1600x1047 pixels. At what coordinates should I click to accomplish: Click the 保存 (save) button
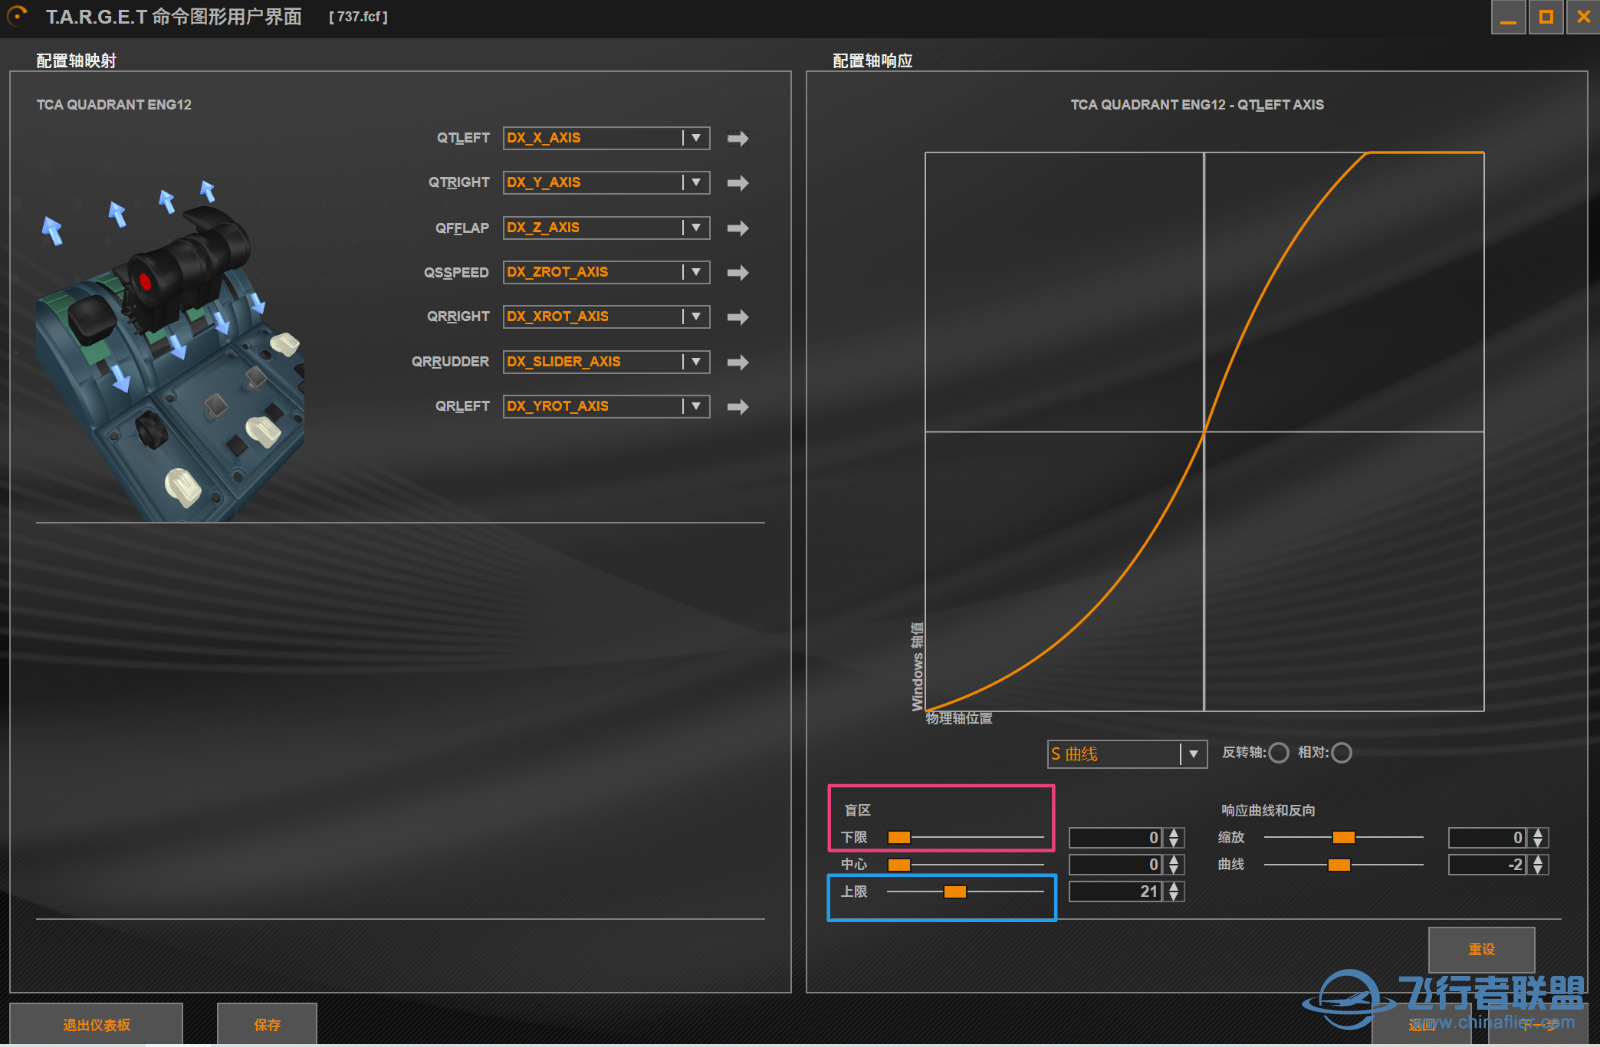[267, 1025]
